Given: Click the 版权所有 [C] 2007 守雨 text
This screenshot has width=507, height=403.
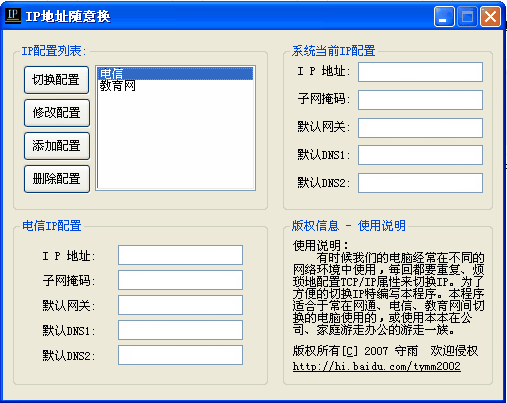Looking at the screenshot, I should 355,351.
